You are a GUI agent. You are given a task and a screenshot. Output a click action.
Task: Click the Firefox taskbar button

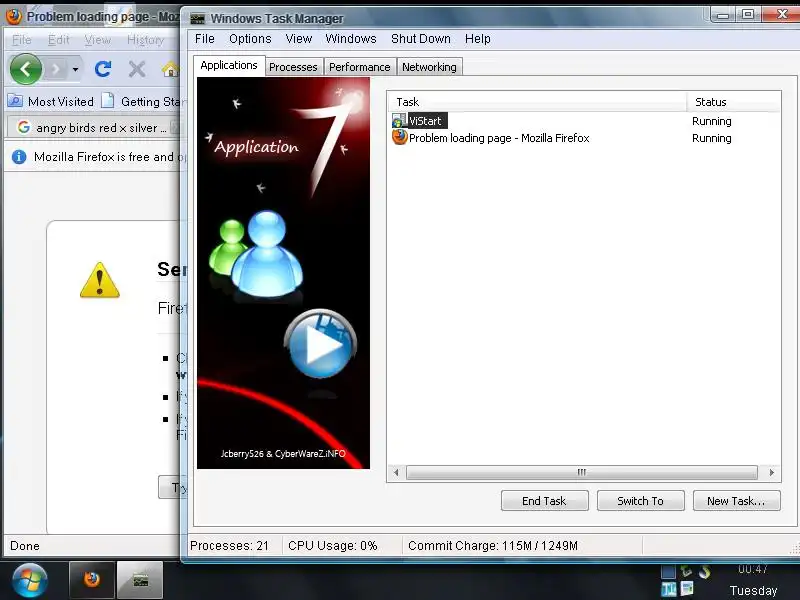92,580
